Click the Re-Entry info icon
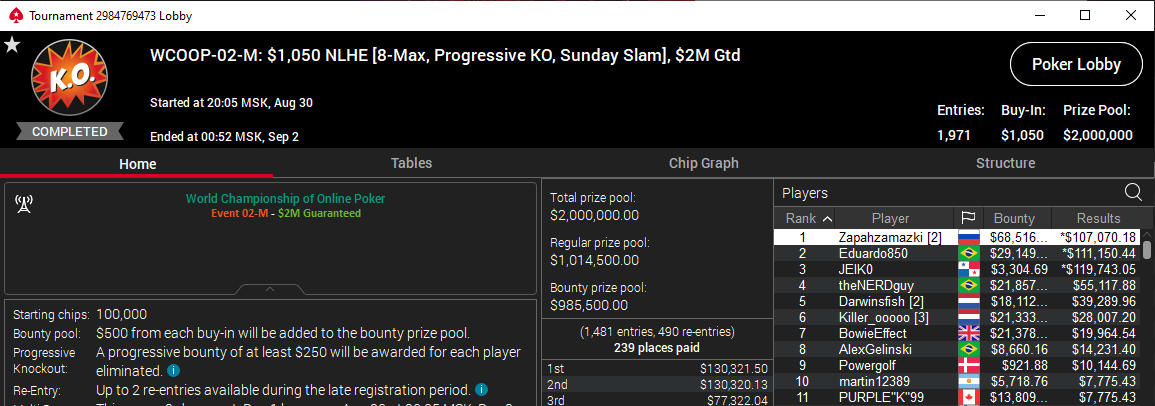This screenshot has width=1155, height=406. (481, 389)
